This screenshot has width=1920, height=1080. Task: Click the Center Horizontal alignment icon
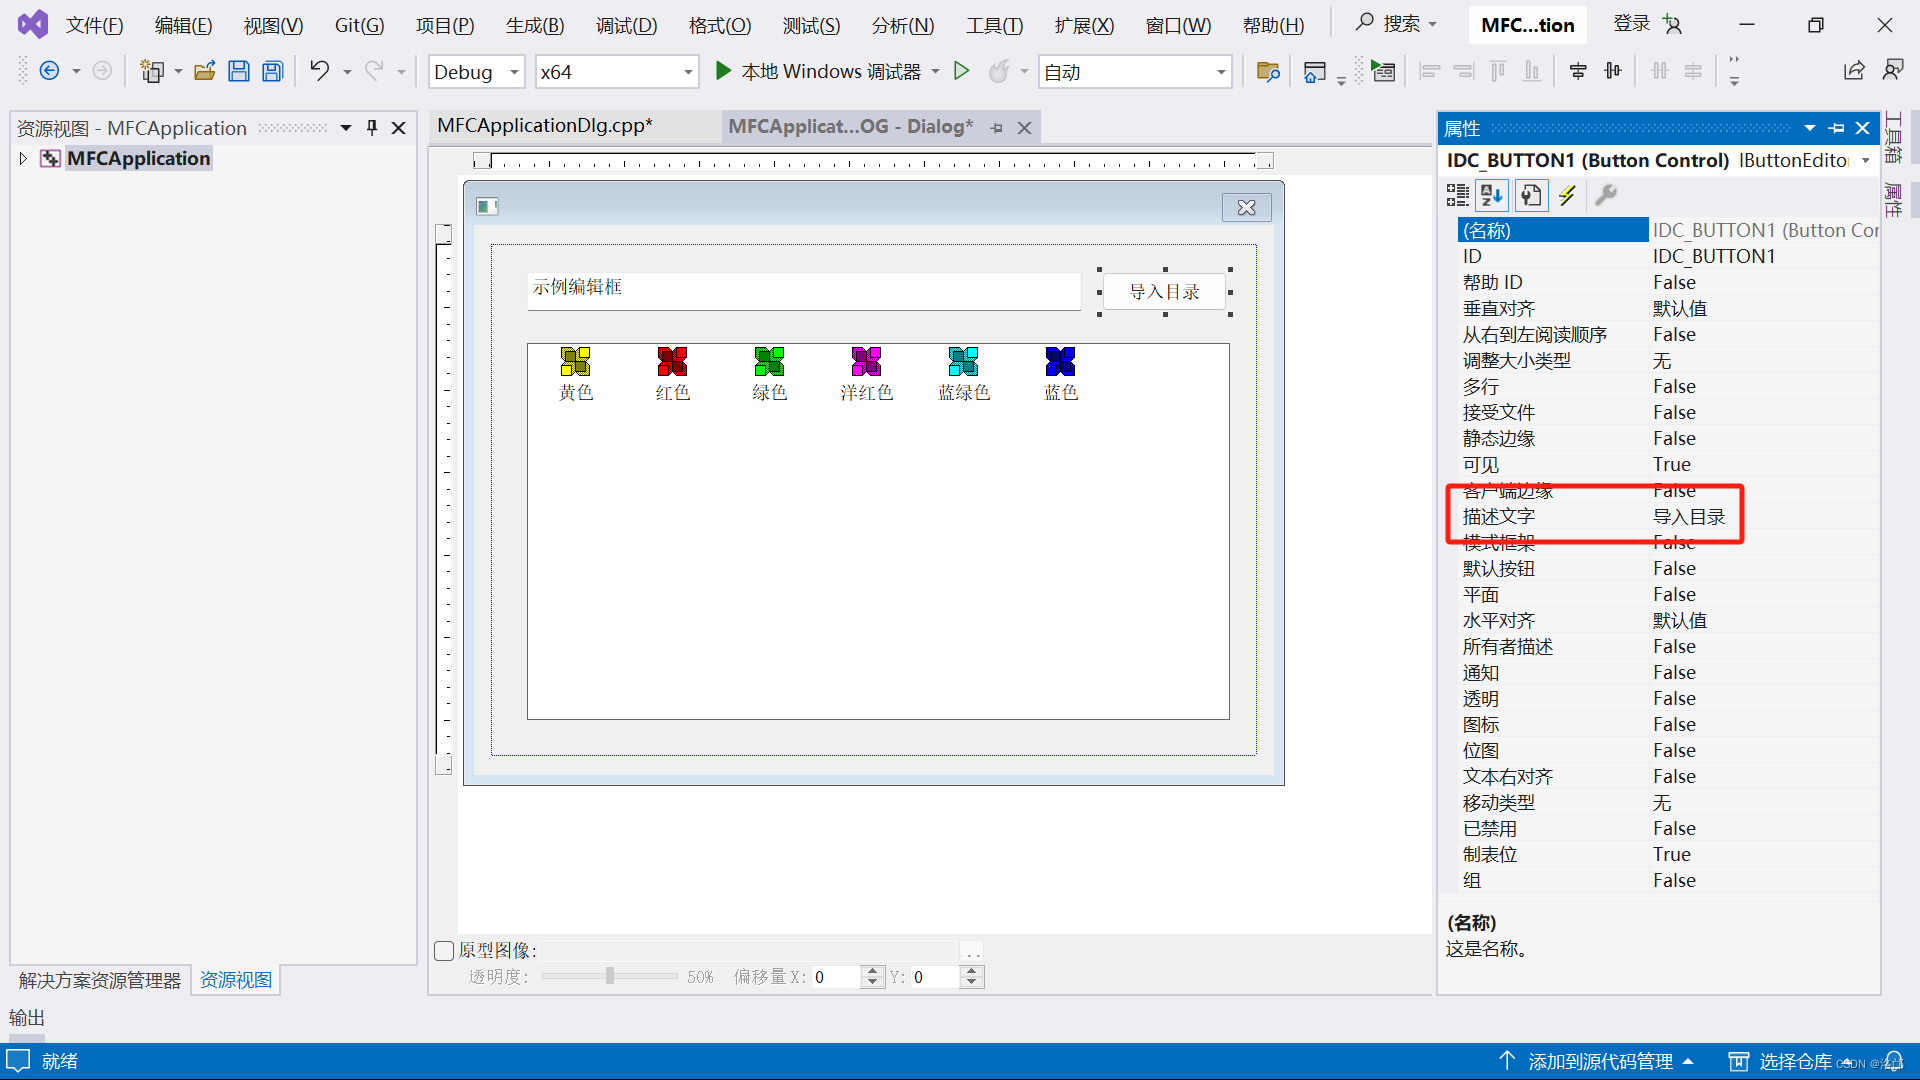tap(1578, 71)
